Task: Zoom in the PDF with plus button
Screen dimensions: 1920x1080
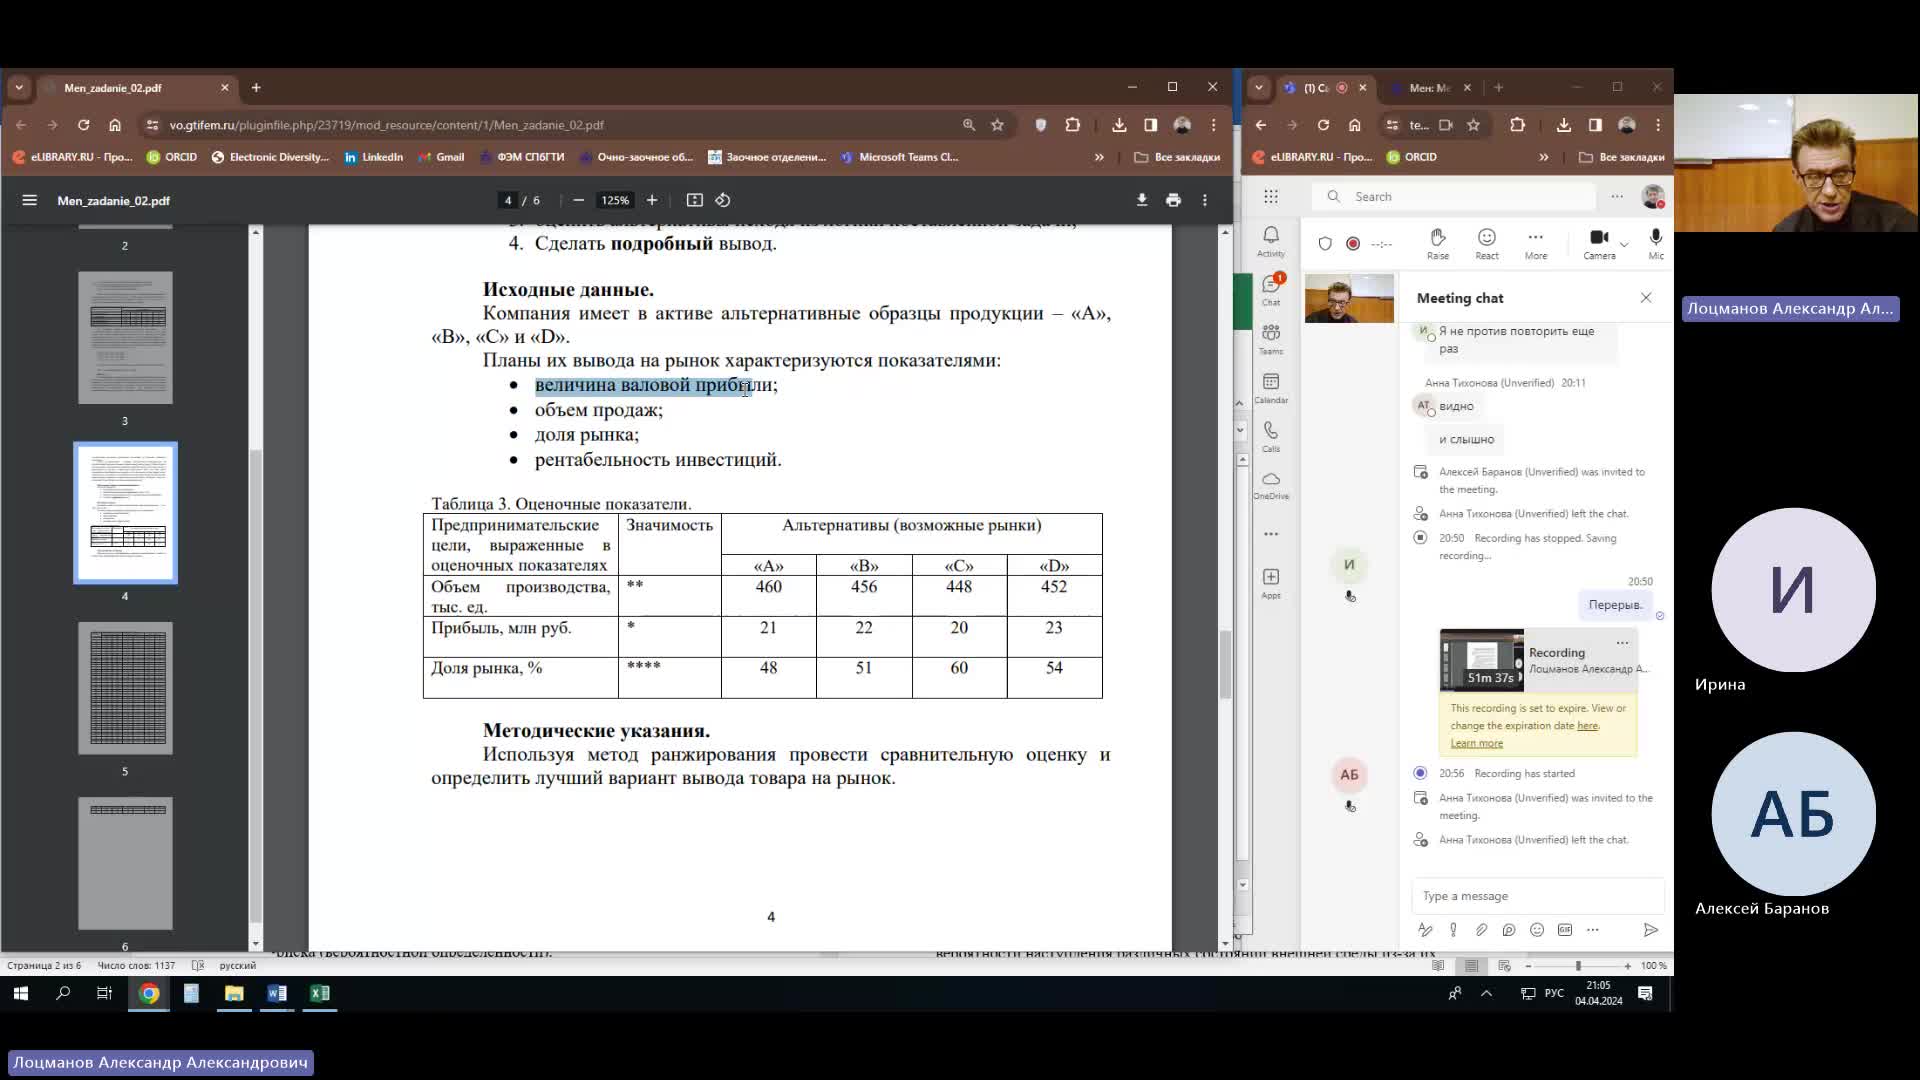Action: (652, 200)
